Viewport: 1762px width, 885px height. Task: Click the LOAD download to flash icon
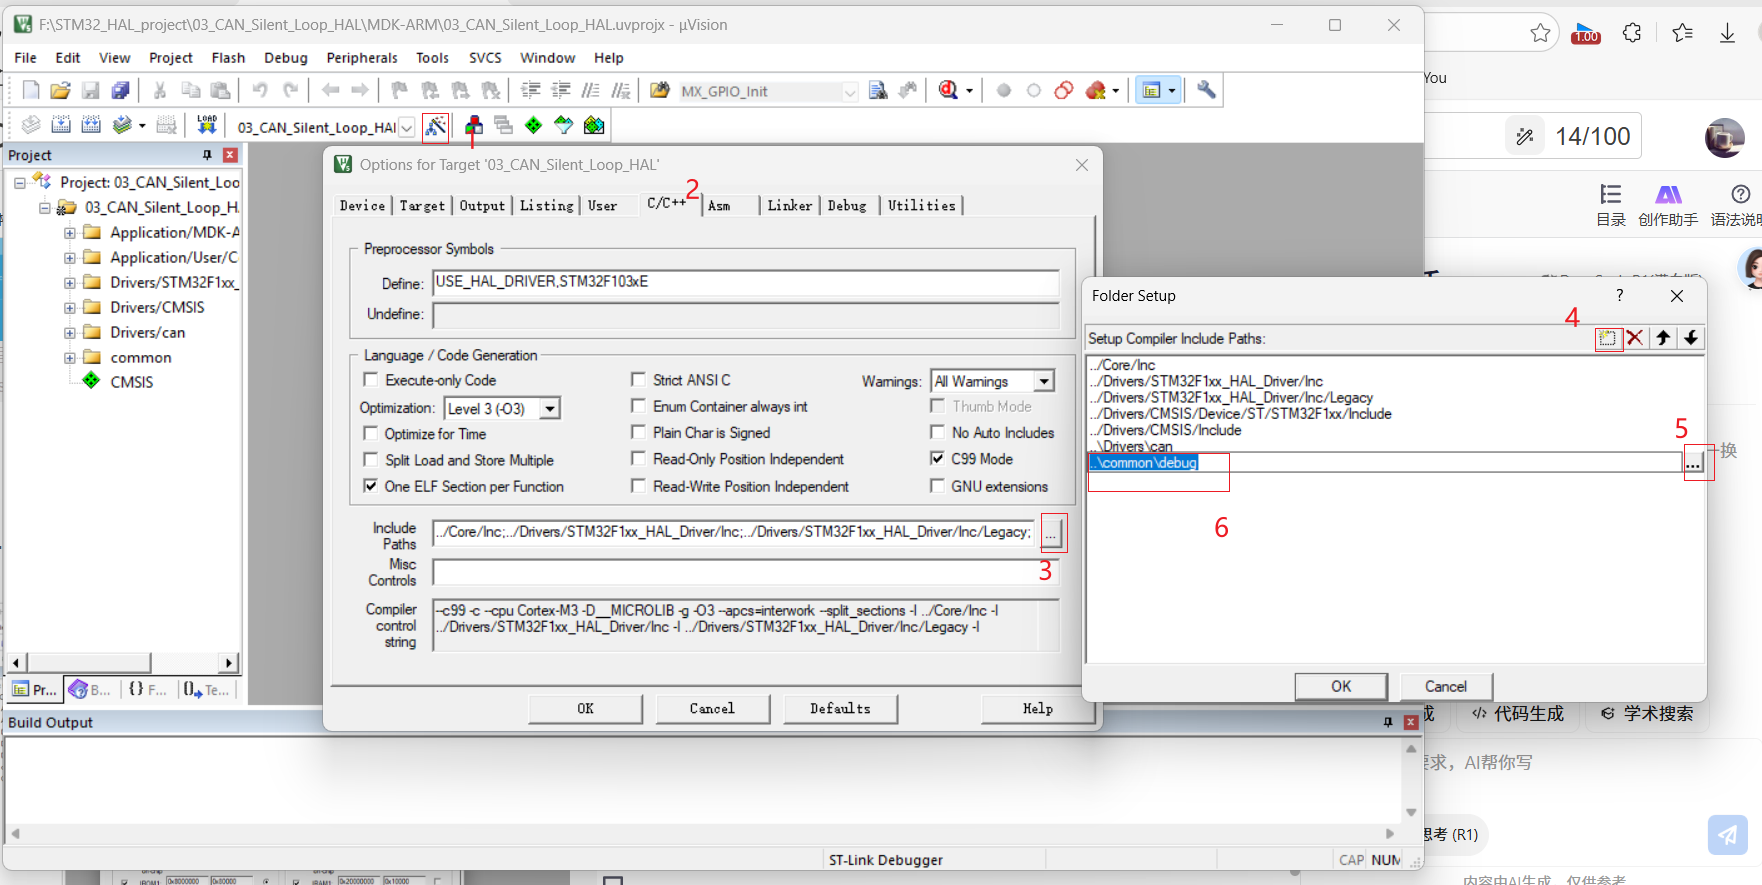(207, 126)
